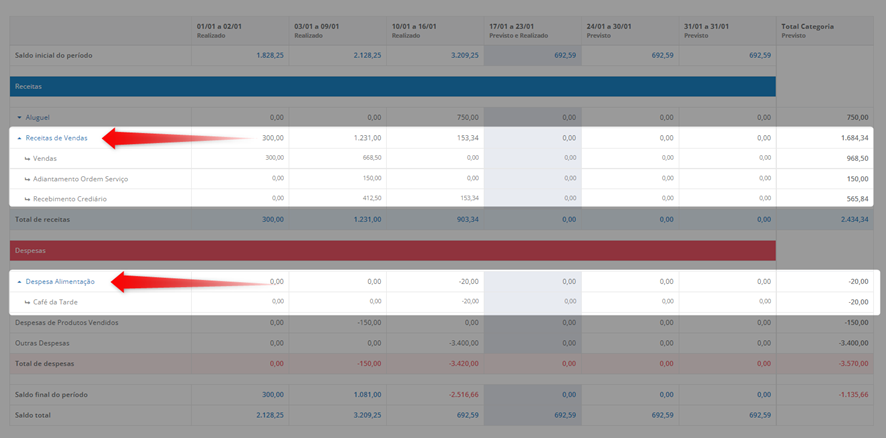Click the 1.231,00 Receitas de Vendas value
The width and height of the screenshot is (886, 438).
368,138
